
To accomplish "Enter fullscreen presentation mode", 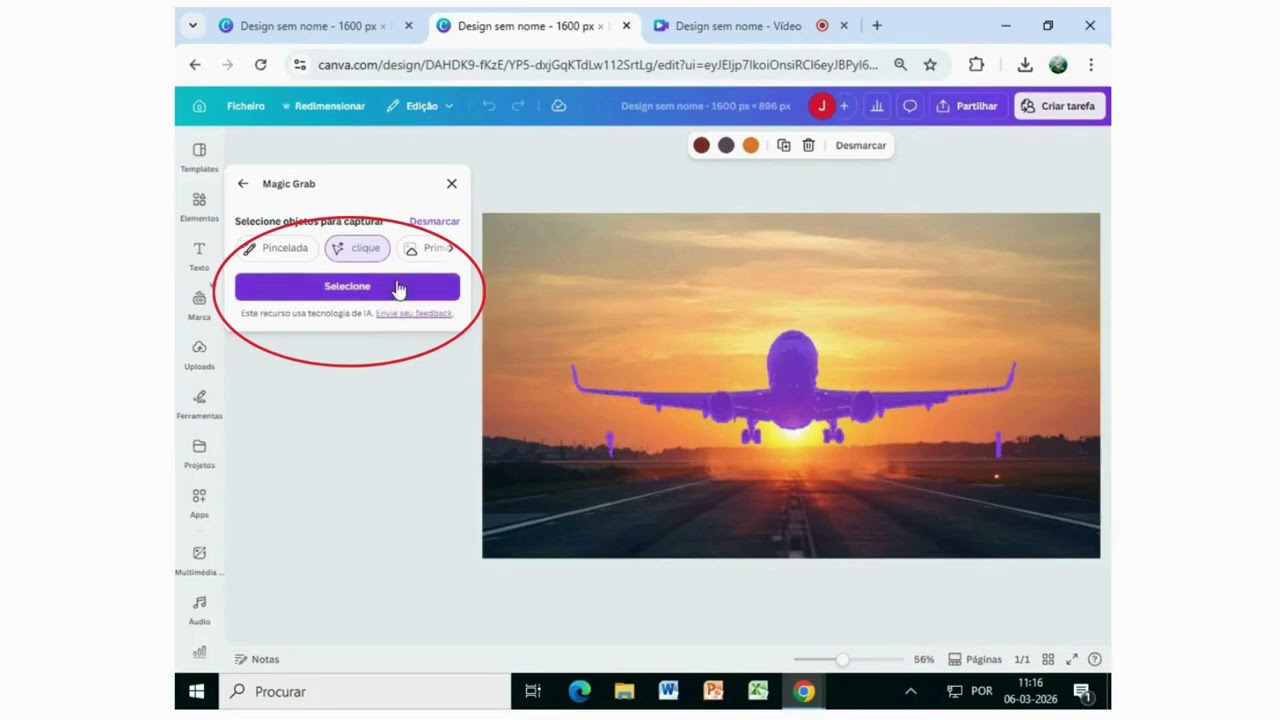I will [1072, 659].
